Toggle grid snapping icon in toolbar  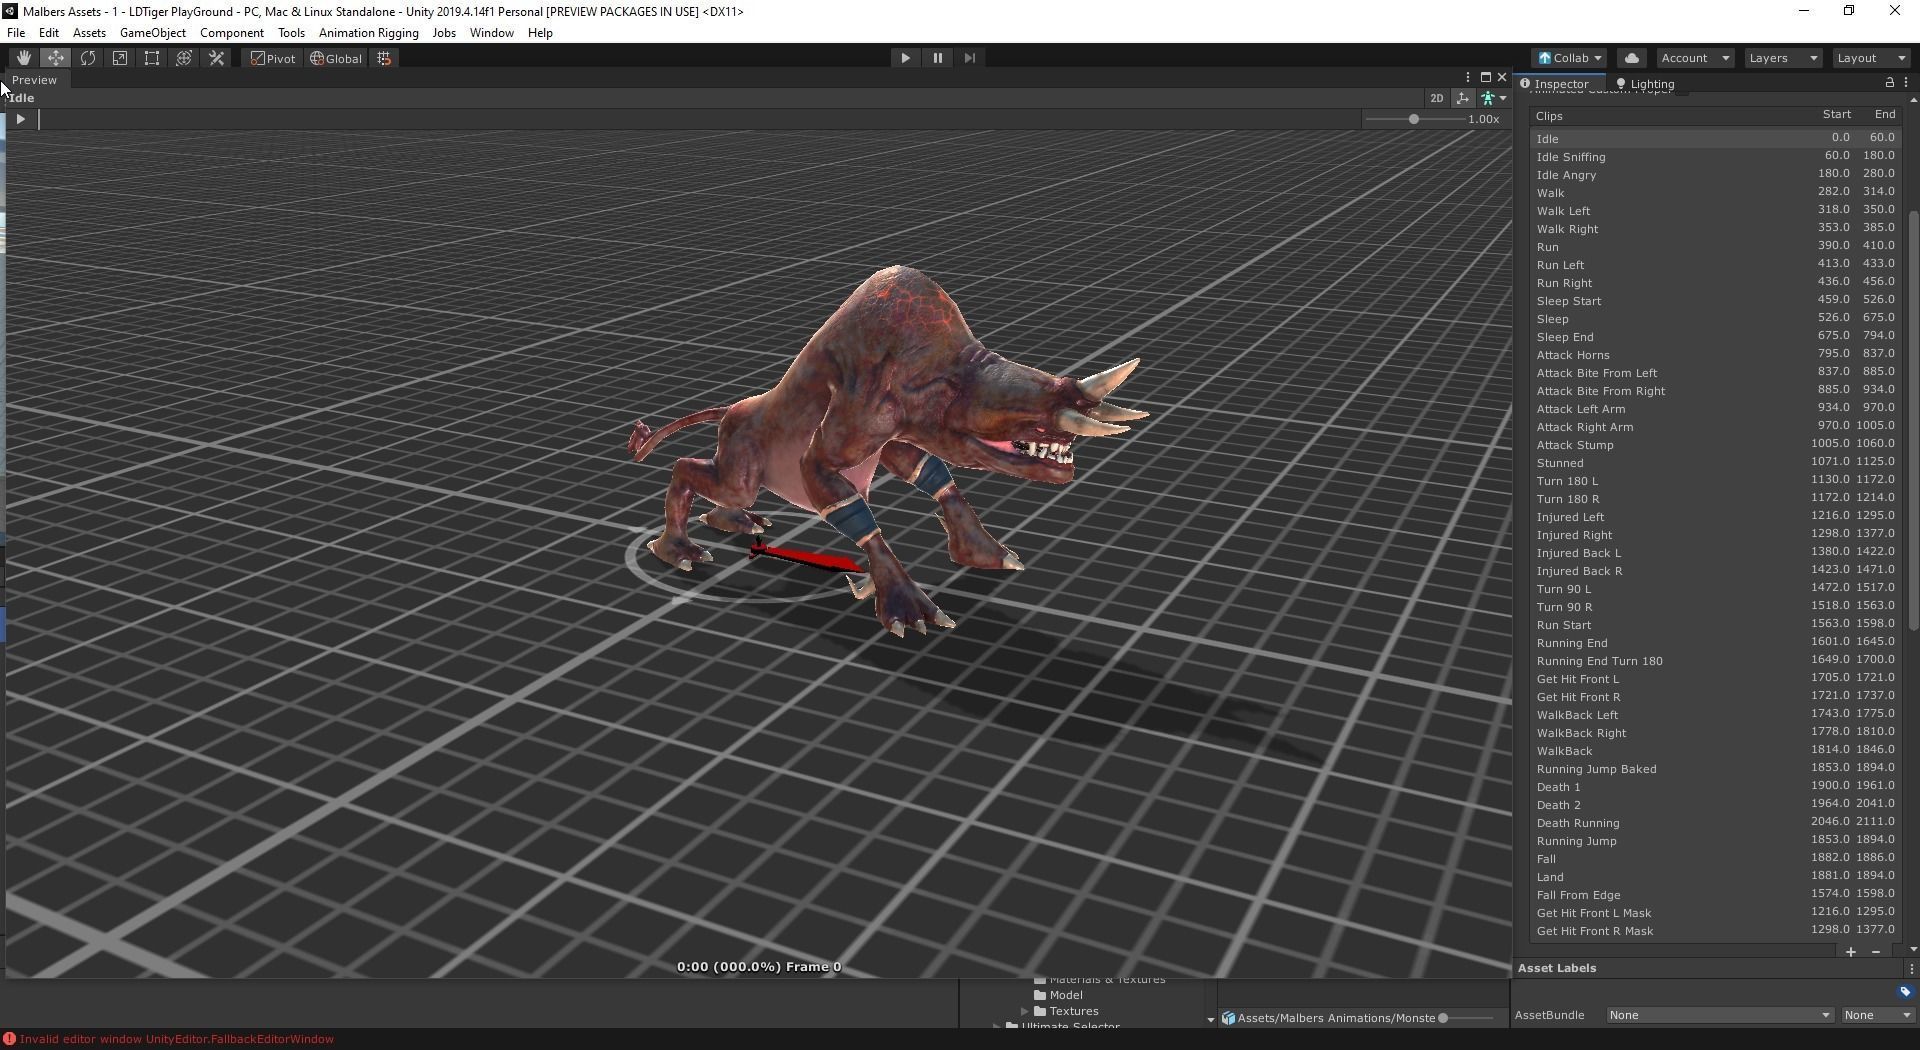384,58
